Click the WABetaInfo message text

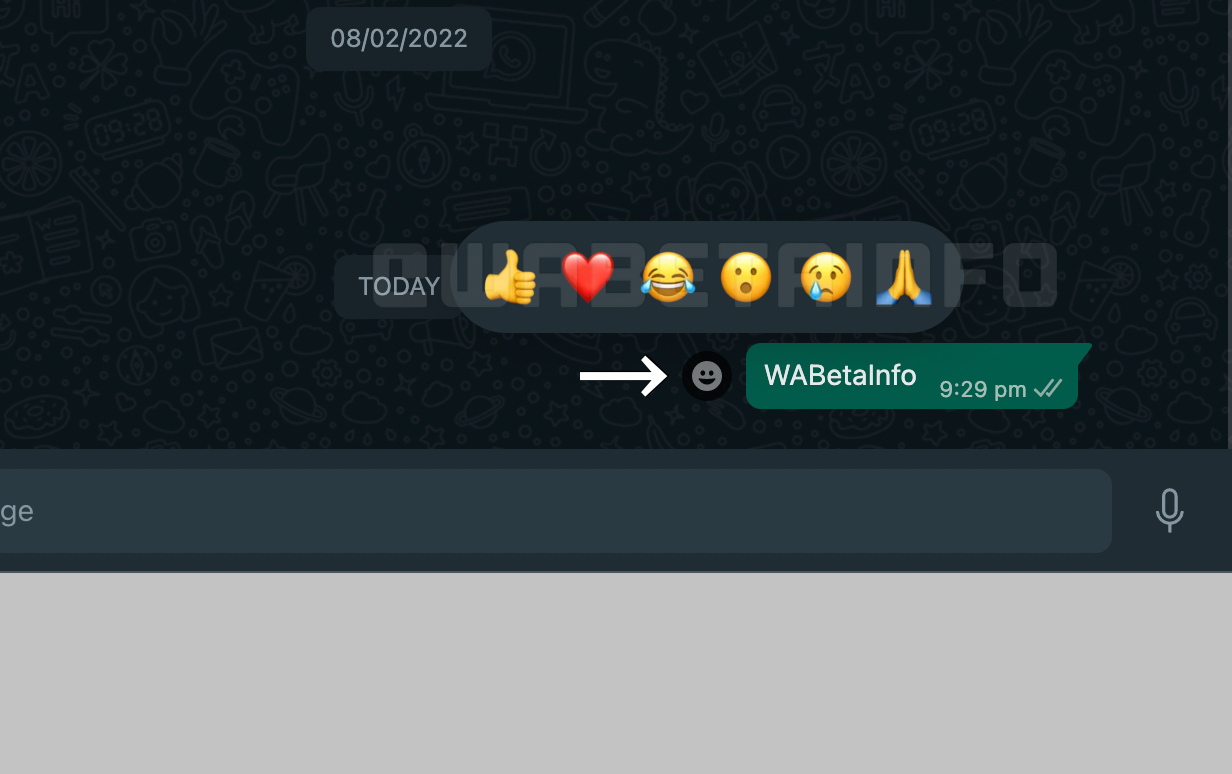(x=840, y=375)
